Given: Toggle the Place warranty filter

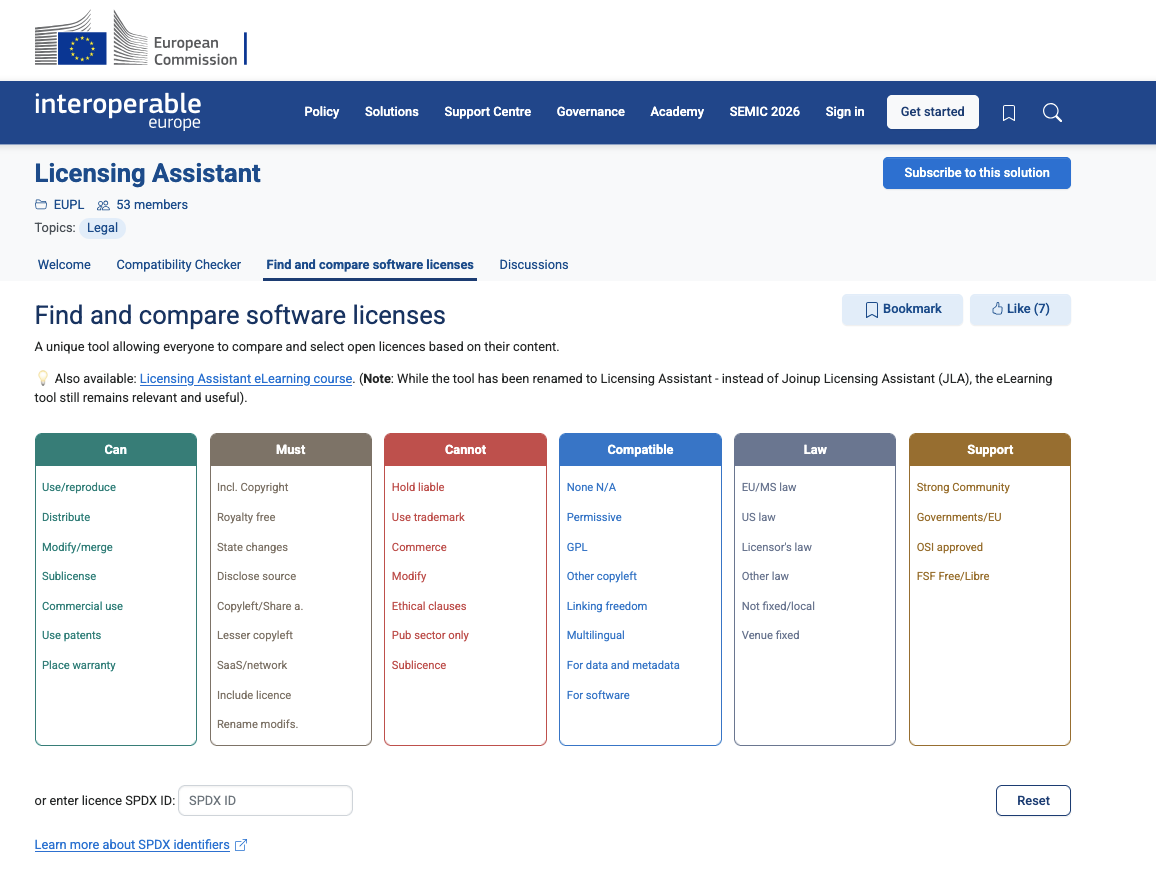Looking at the screenshot, I should pyautogui.click(x=79, y=665).
